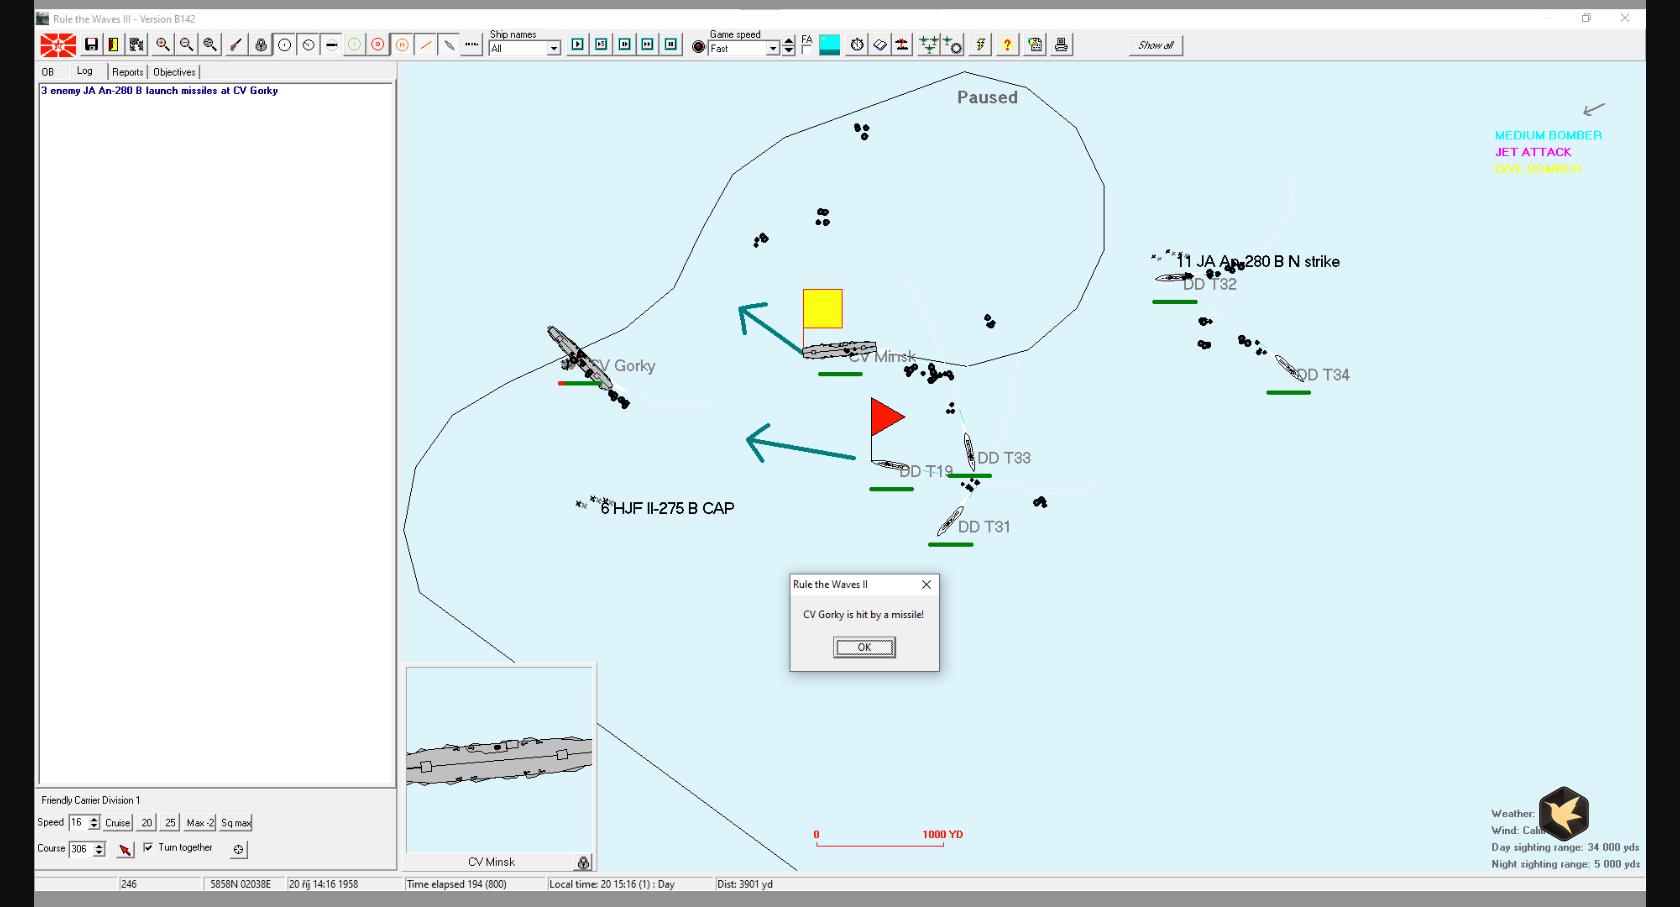The image size is (1680, 907).
Task: Click the Game speed spinner arrows
Action: click(789, 48)
